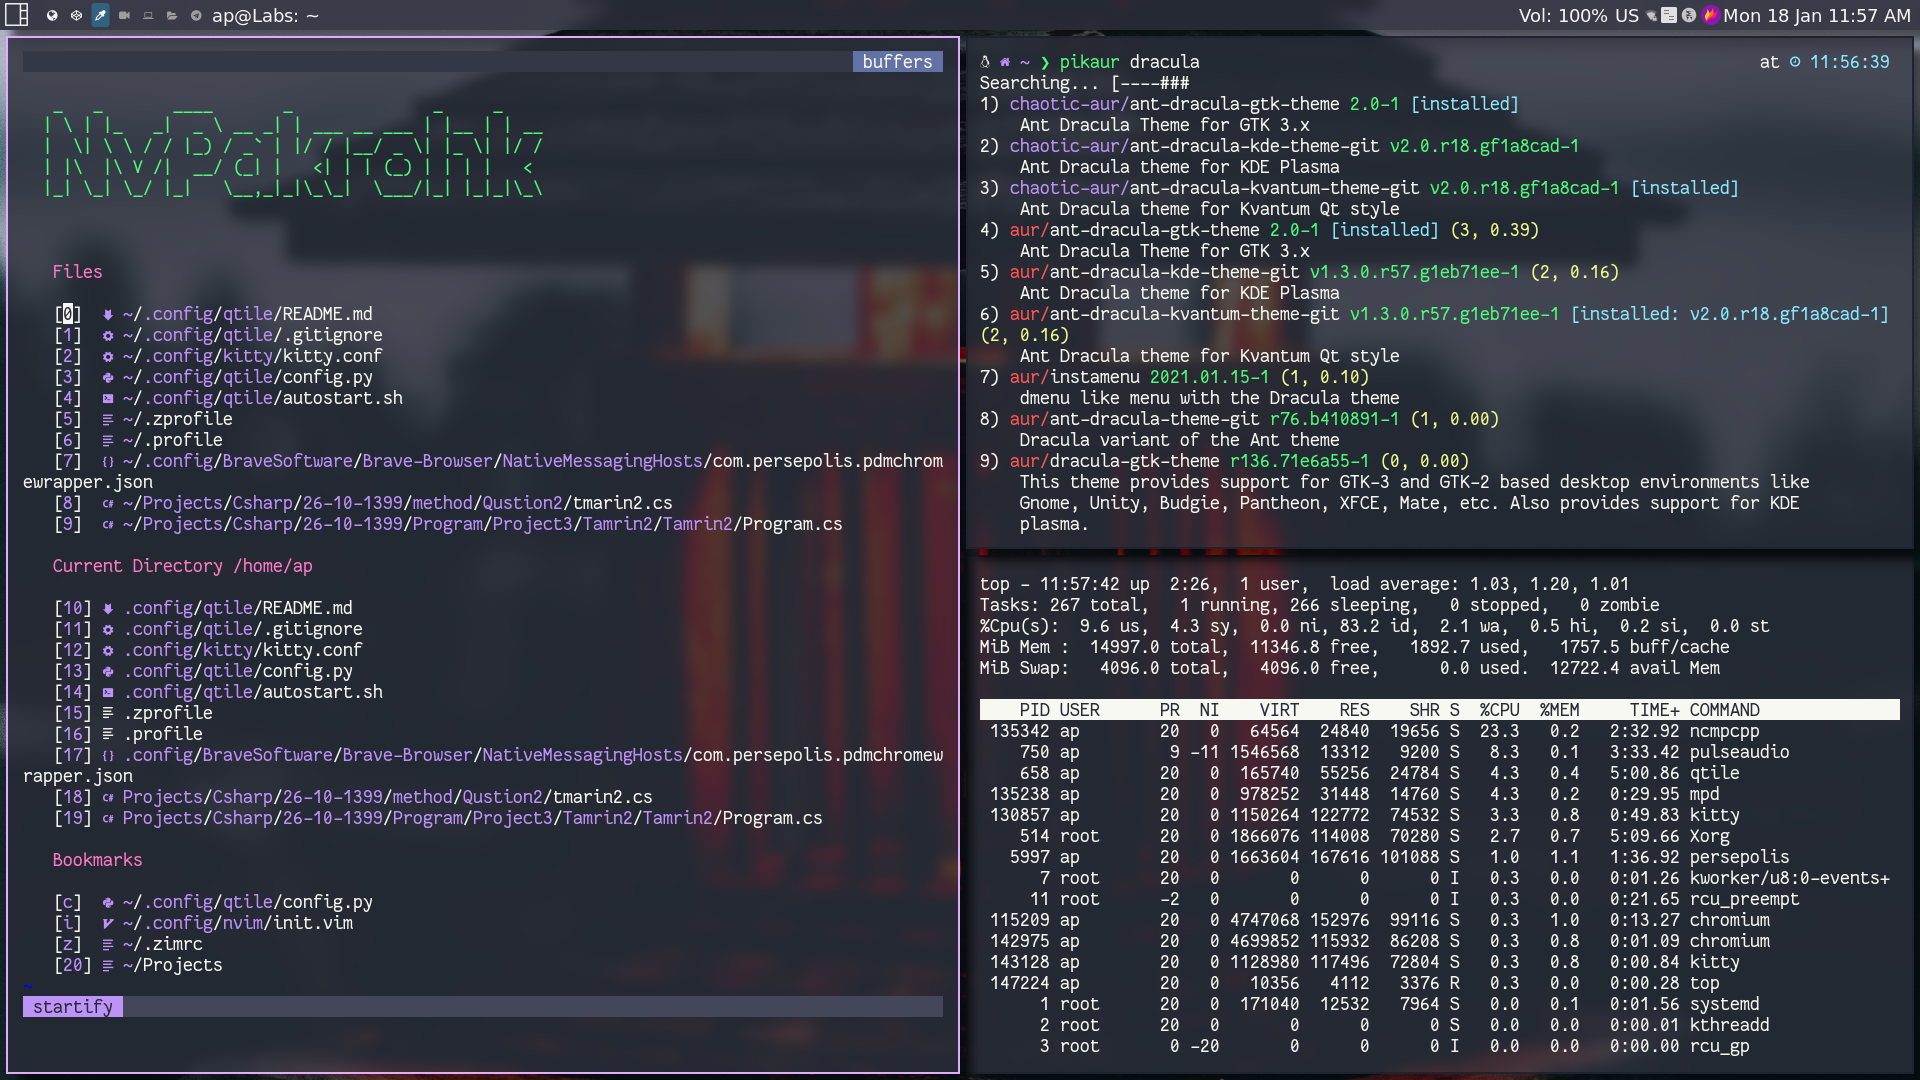Image resolution: width=1920 pixels, height=1080 pixels.
Task: Open the notes document tray icon
Action: (1669, 15)
